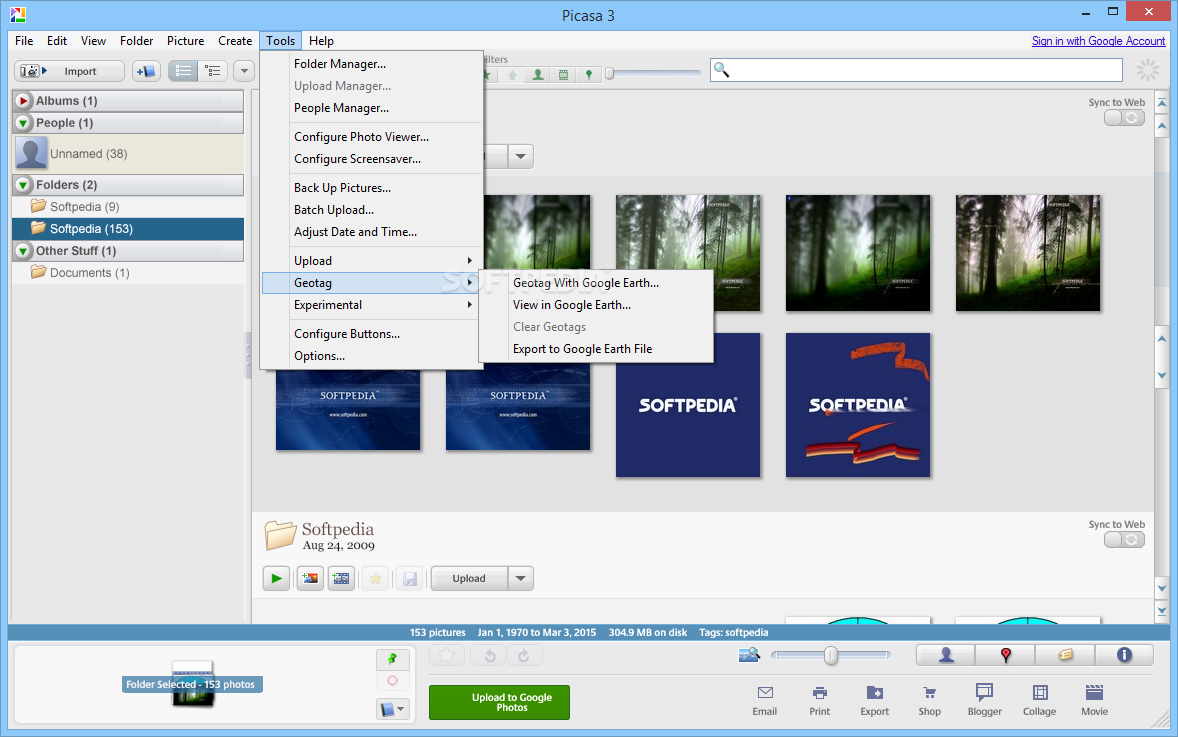Select Unnamed (38) person
The width and height of the screenshot is (1178, 737).
128,153
